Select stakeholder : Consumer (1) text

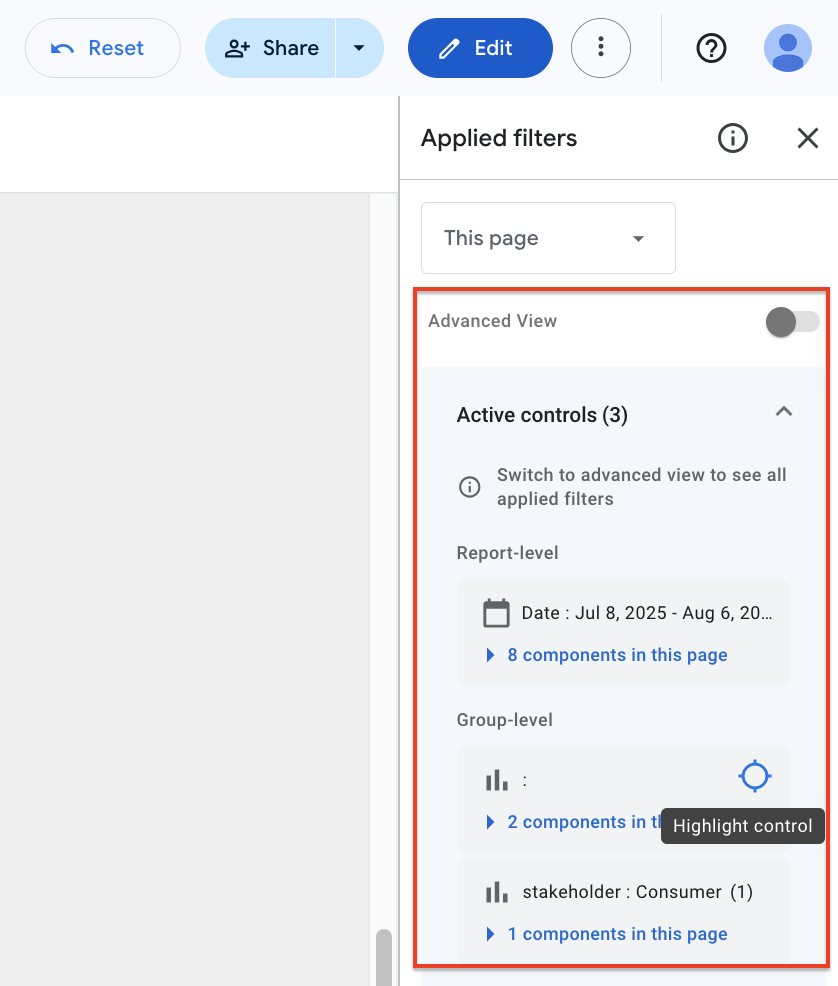click(x=637, y=892)
